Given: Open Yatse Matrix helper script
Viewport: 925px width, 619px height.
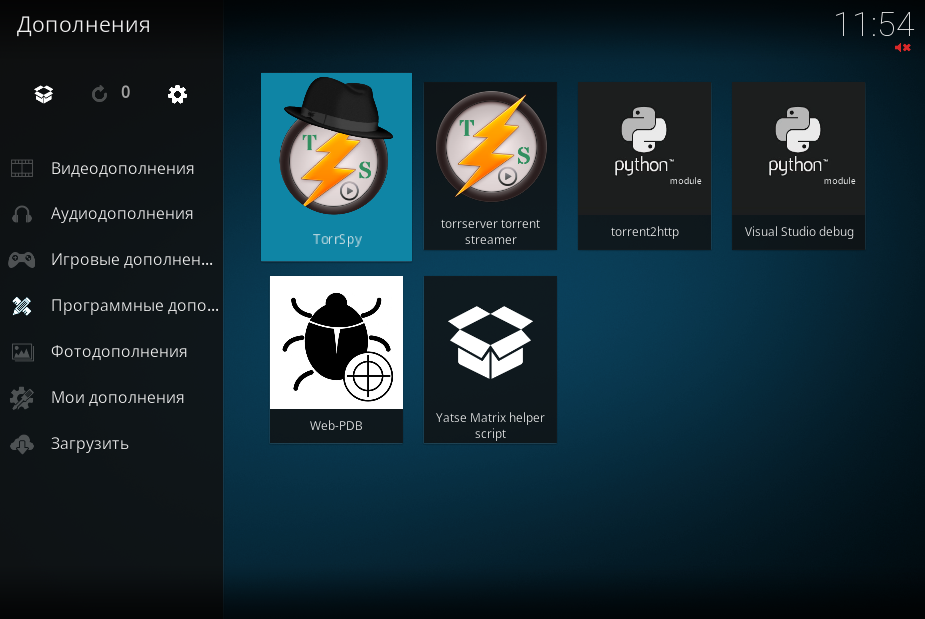Looking at the screenshot, I should click(x=490, y=359).
